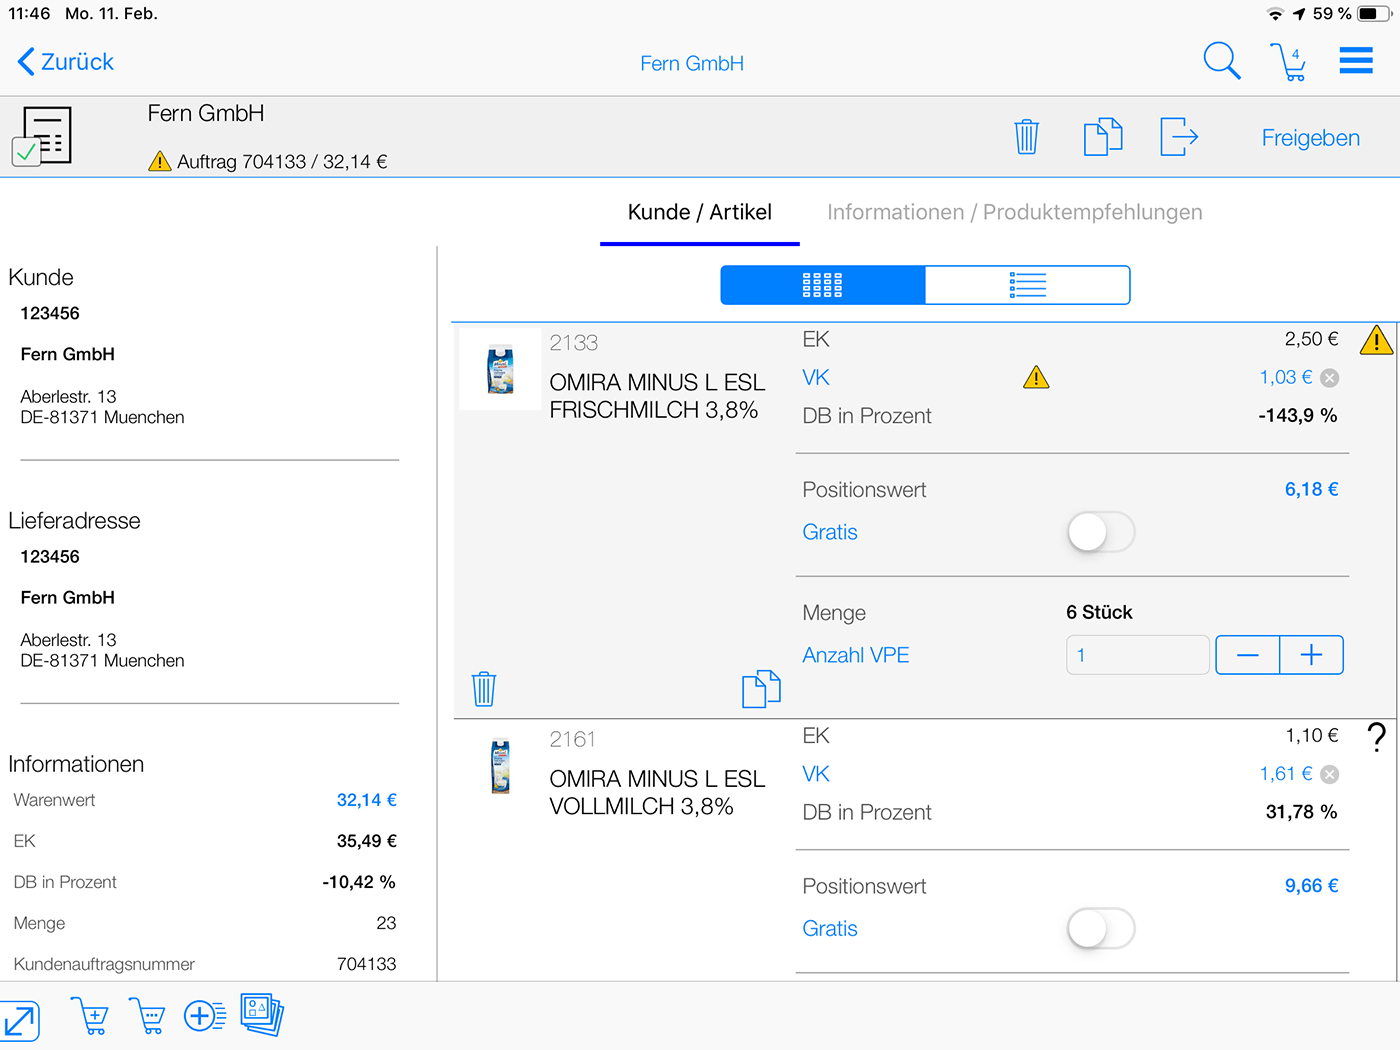Focus the Anzahl VPE quantity field
The image size is (1400, 1050).
1138,655
